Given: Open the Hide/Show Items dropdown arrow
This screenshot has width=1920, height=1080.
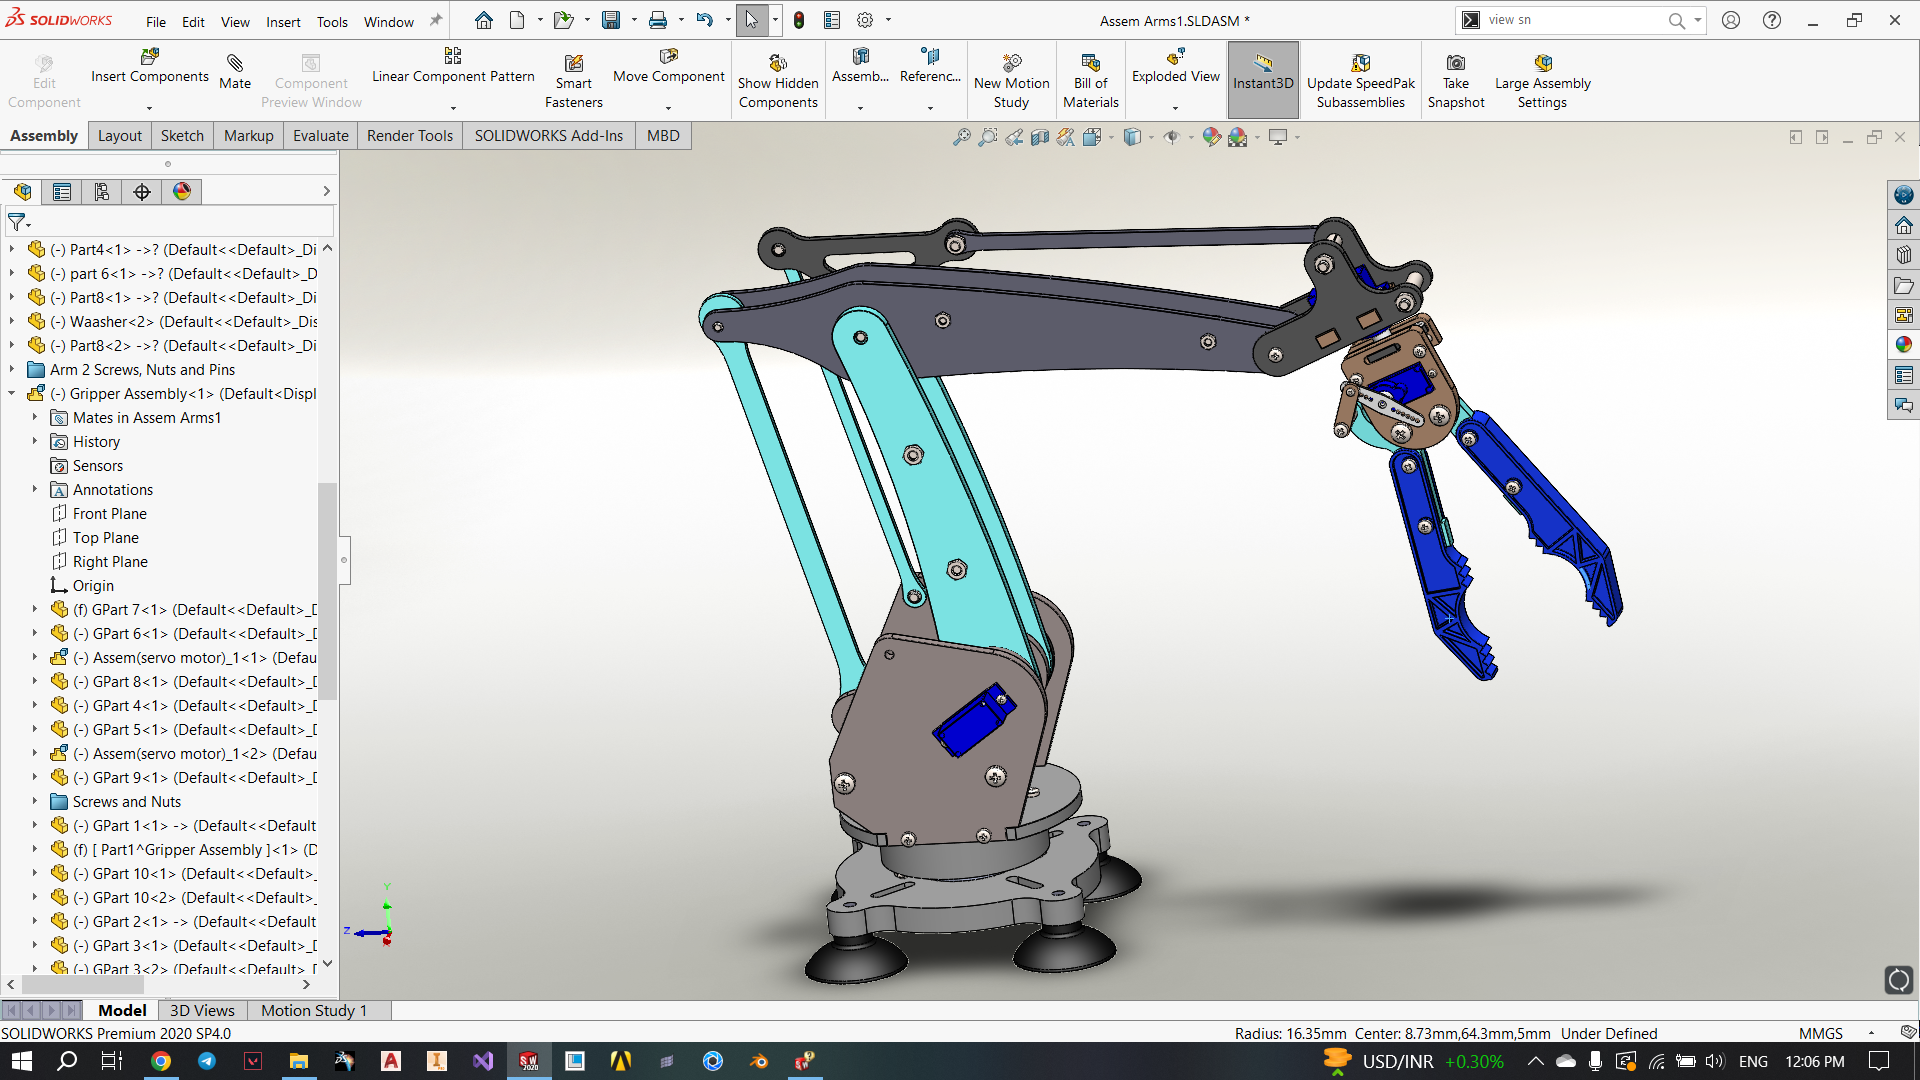Looking at the screenshot, I should click(1191, 138).
